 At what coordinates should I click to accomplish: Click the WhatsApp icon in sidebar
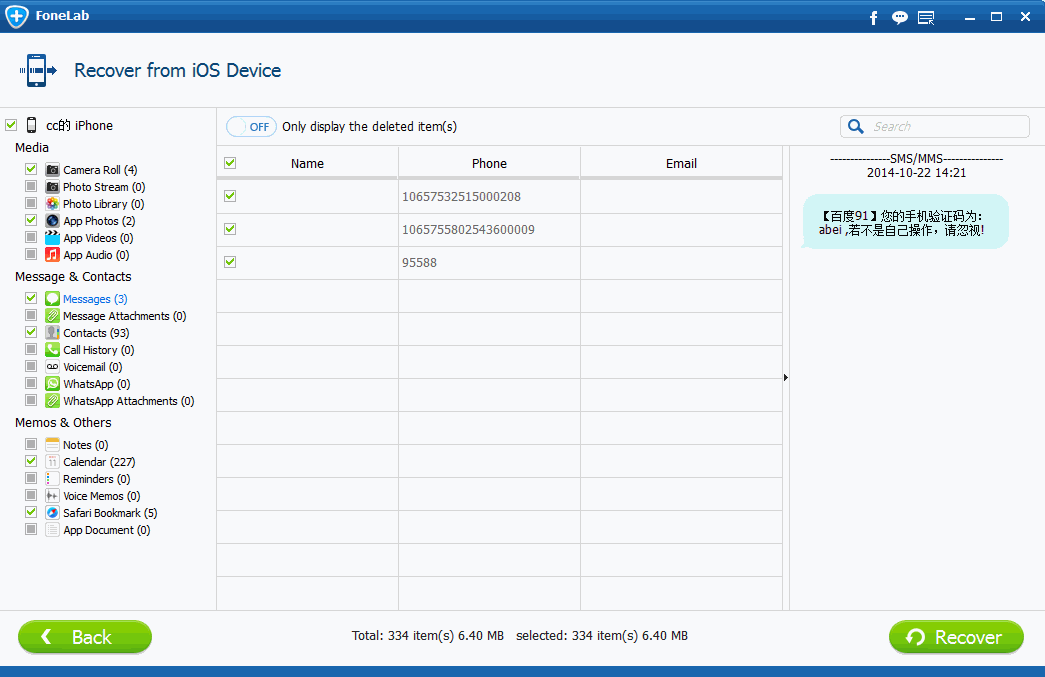point(52,384)
